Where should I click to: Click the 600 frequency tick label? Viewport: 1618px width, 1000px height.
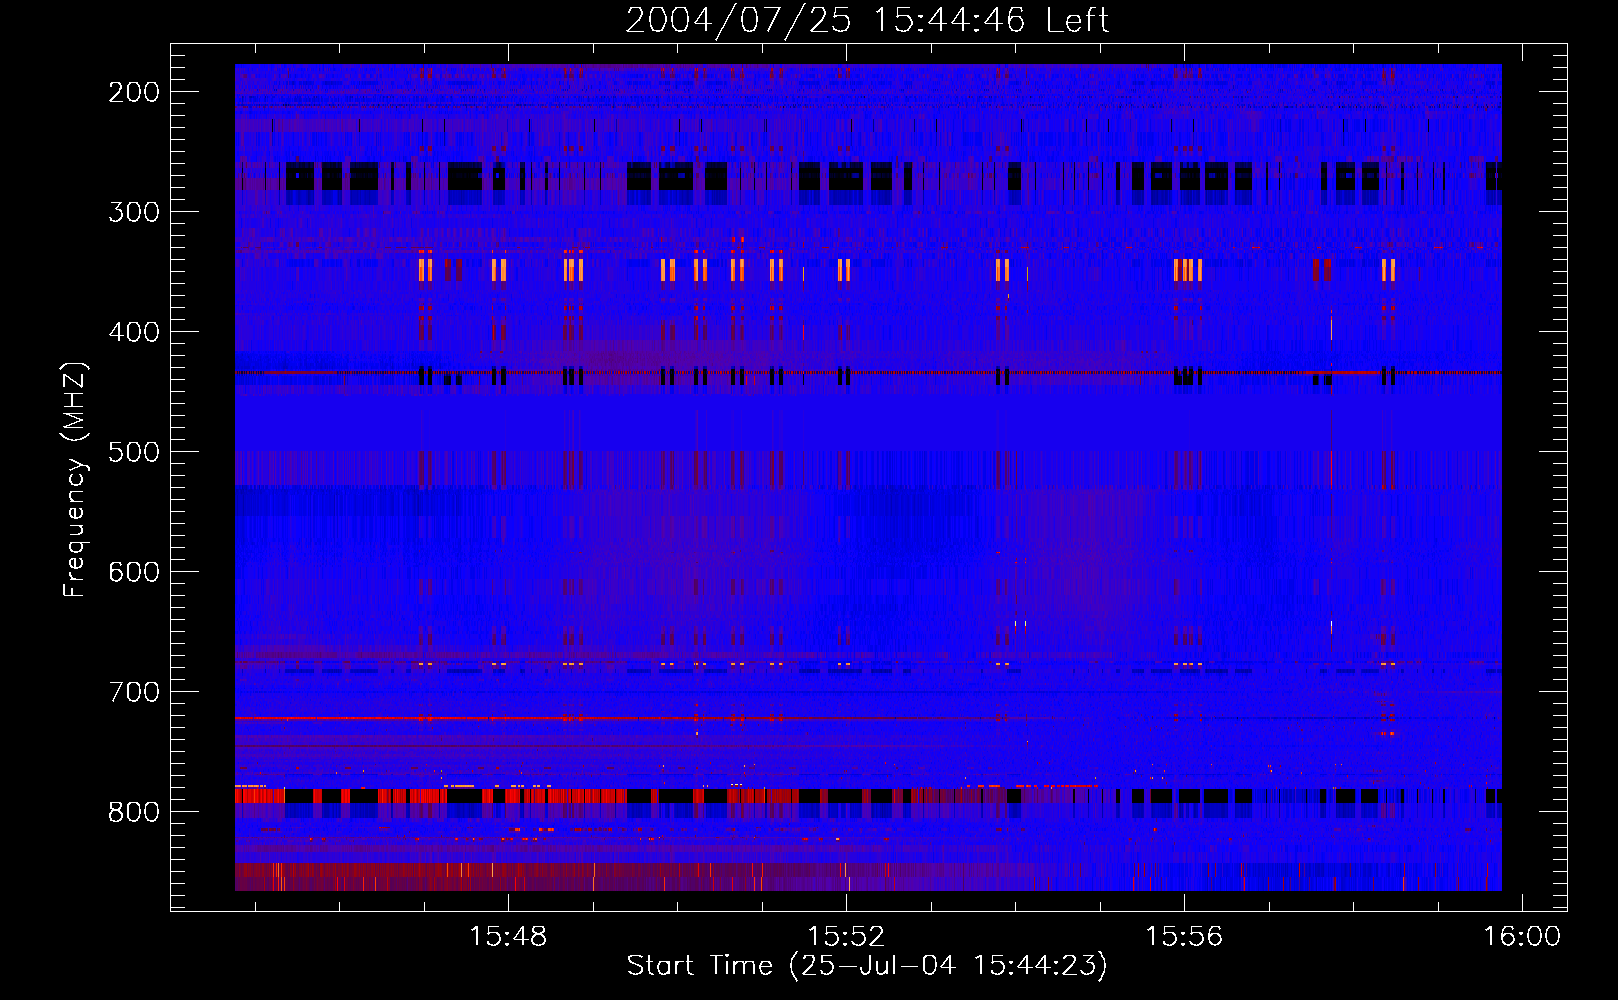pyautogui.click(x=134, y=572)
